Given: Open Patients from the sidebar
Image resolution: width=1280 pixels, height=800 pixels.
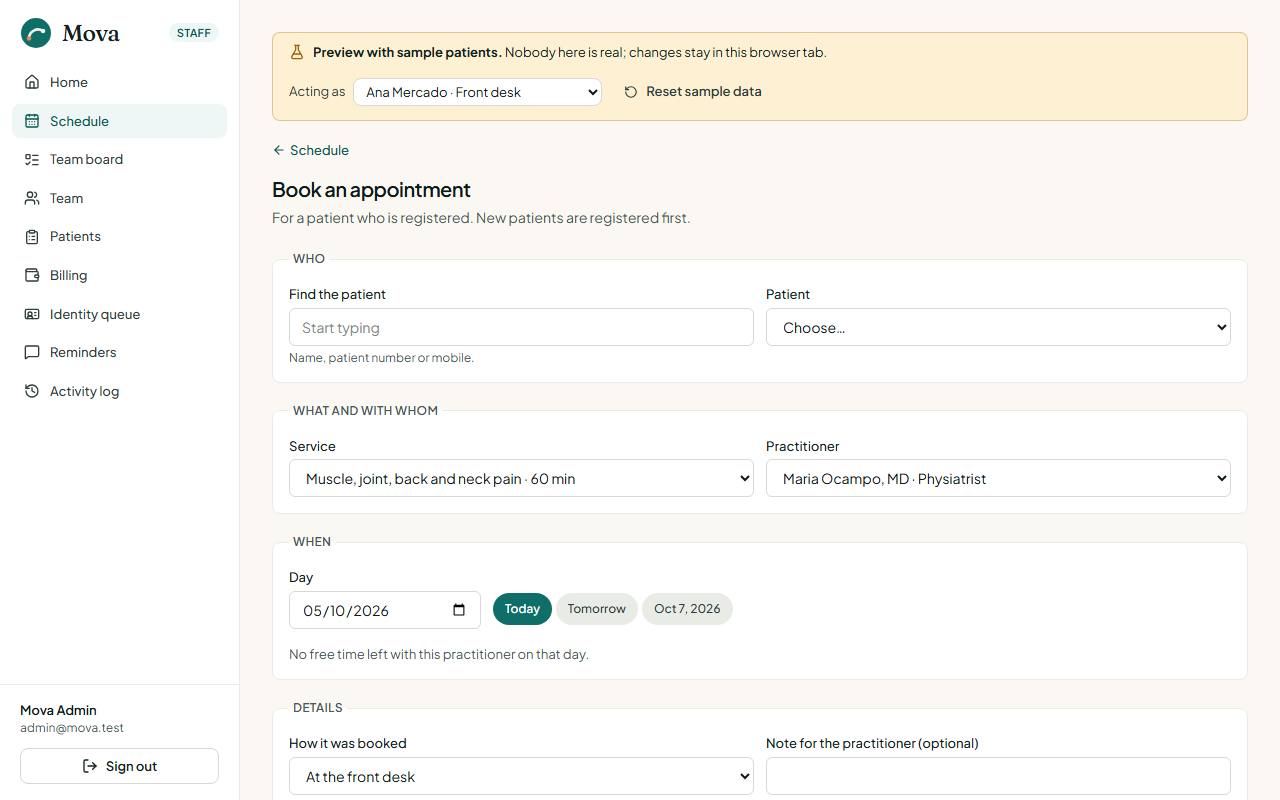Looking at the screenshot, I should click(x=119, y=236).
